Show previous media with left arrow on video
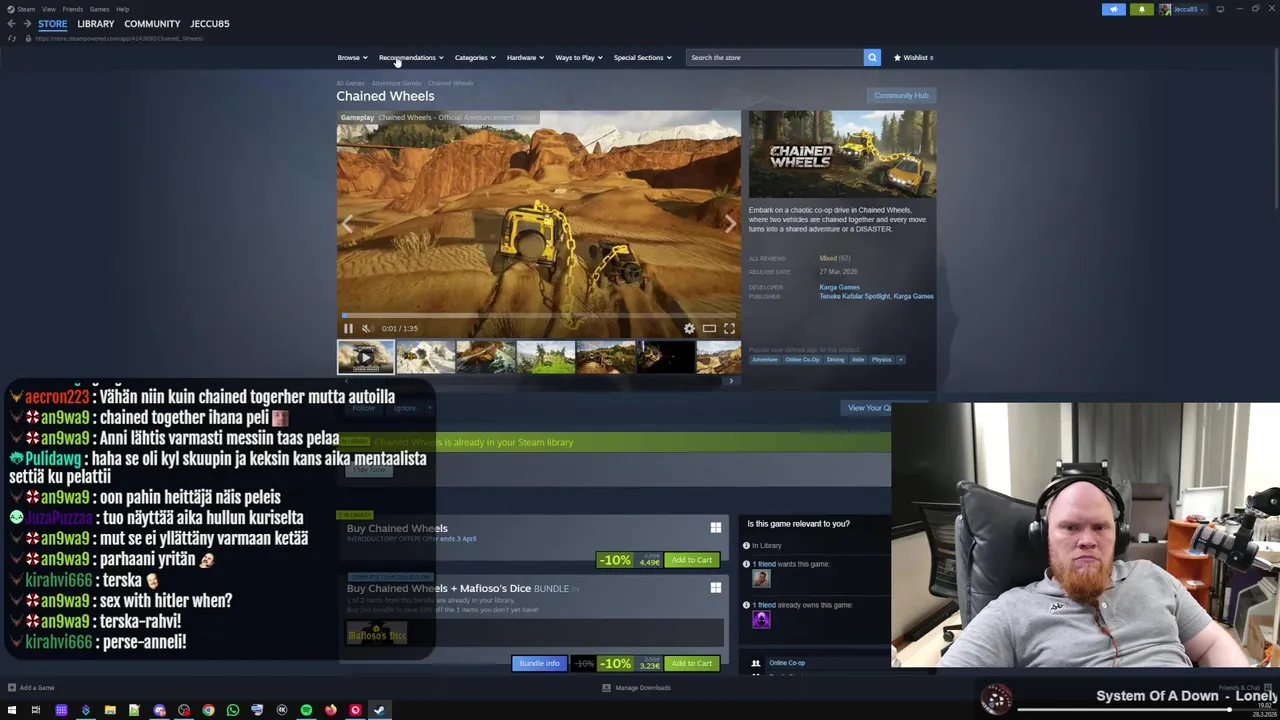 coord(347,224)
